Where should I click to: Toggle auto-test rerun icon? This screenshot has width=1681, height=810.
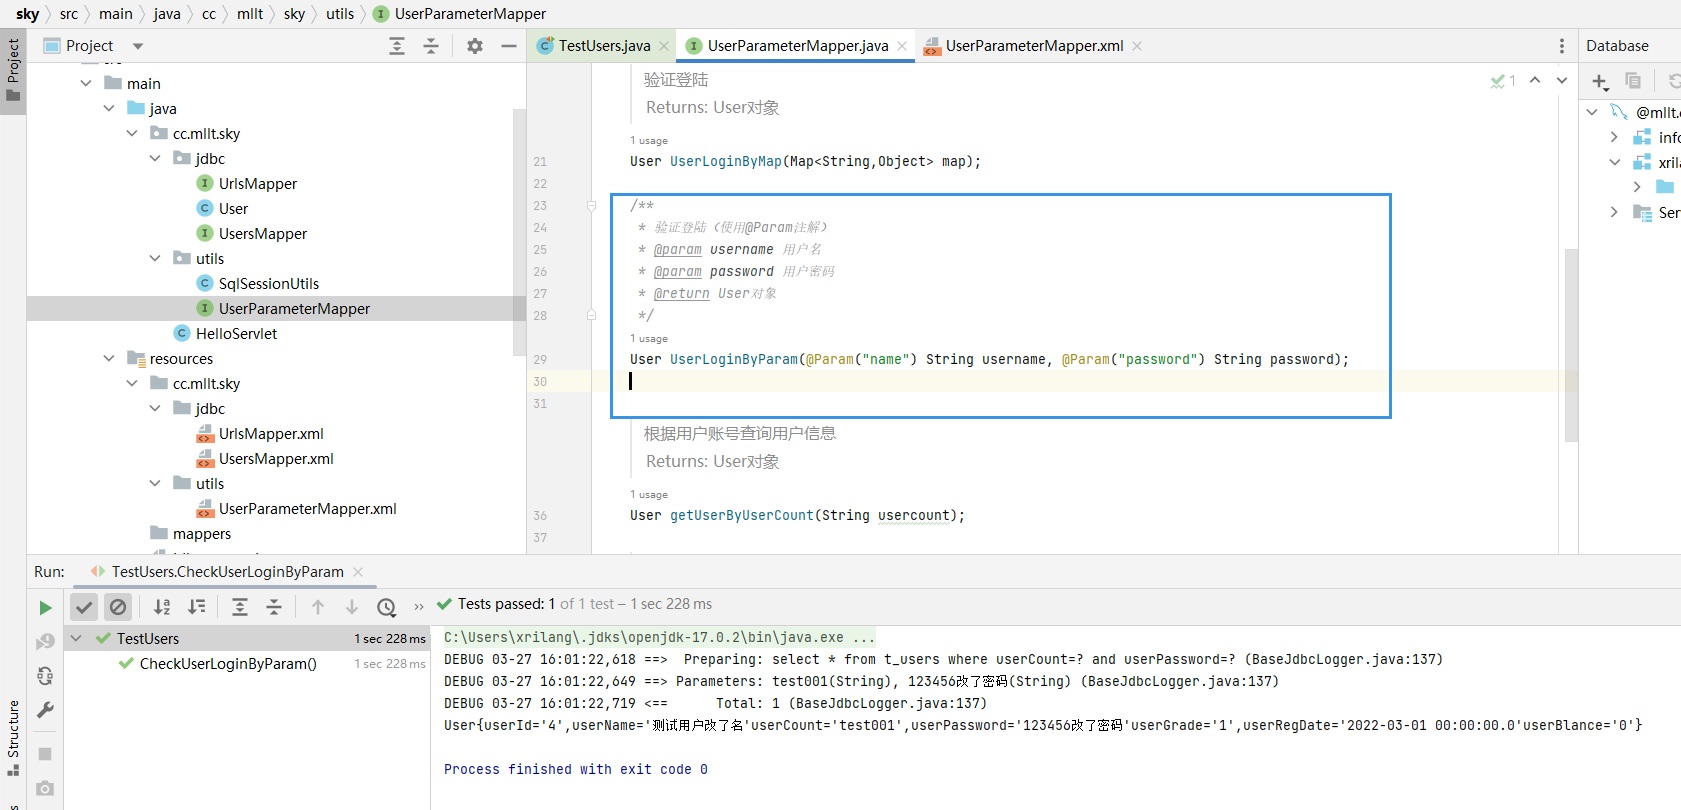click(x=45, y=676)
